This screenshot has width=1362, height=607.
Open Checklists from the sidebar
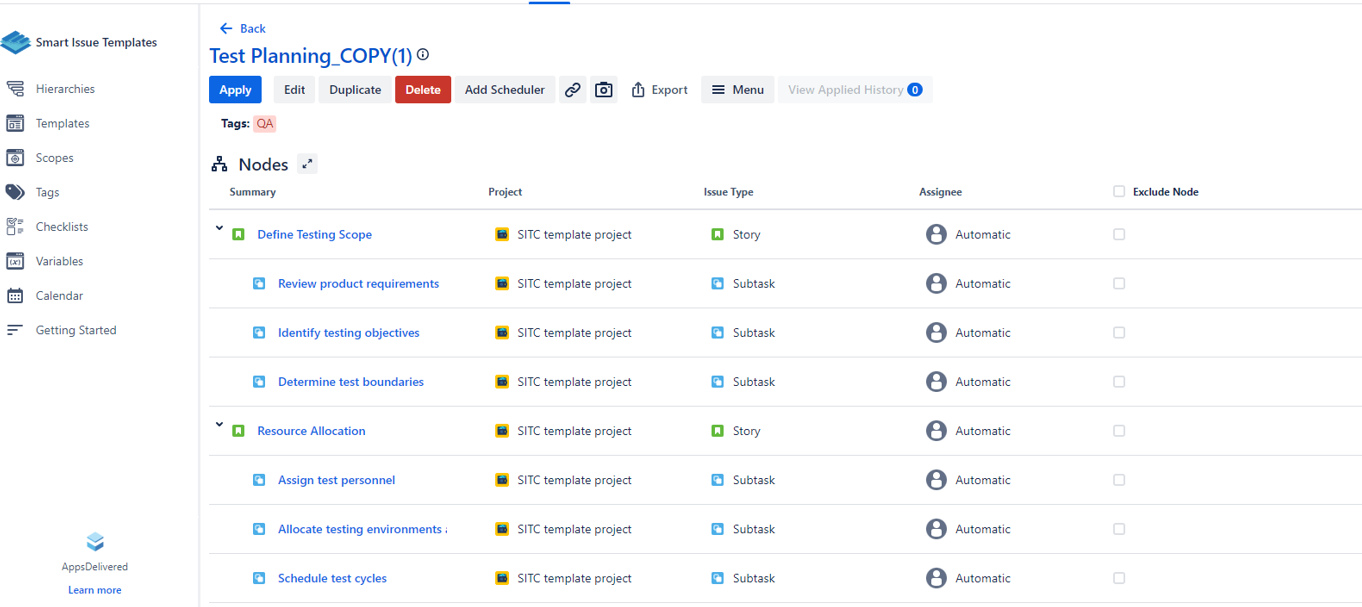pos(62,227)
